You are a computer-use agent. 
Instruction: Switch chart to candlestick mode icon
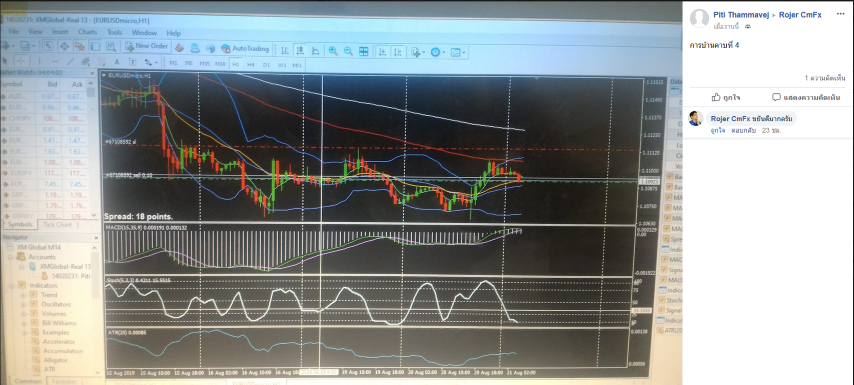pos(300,51)
